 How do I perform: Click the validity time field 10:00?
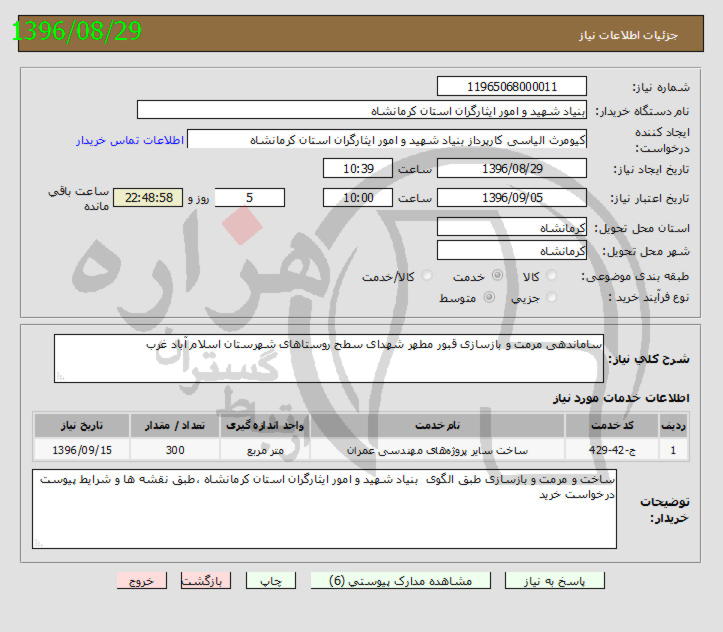click(x=358, y=198)
